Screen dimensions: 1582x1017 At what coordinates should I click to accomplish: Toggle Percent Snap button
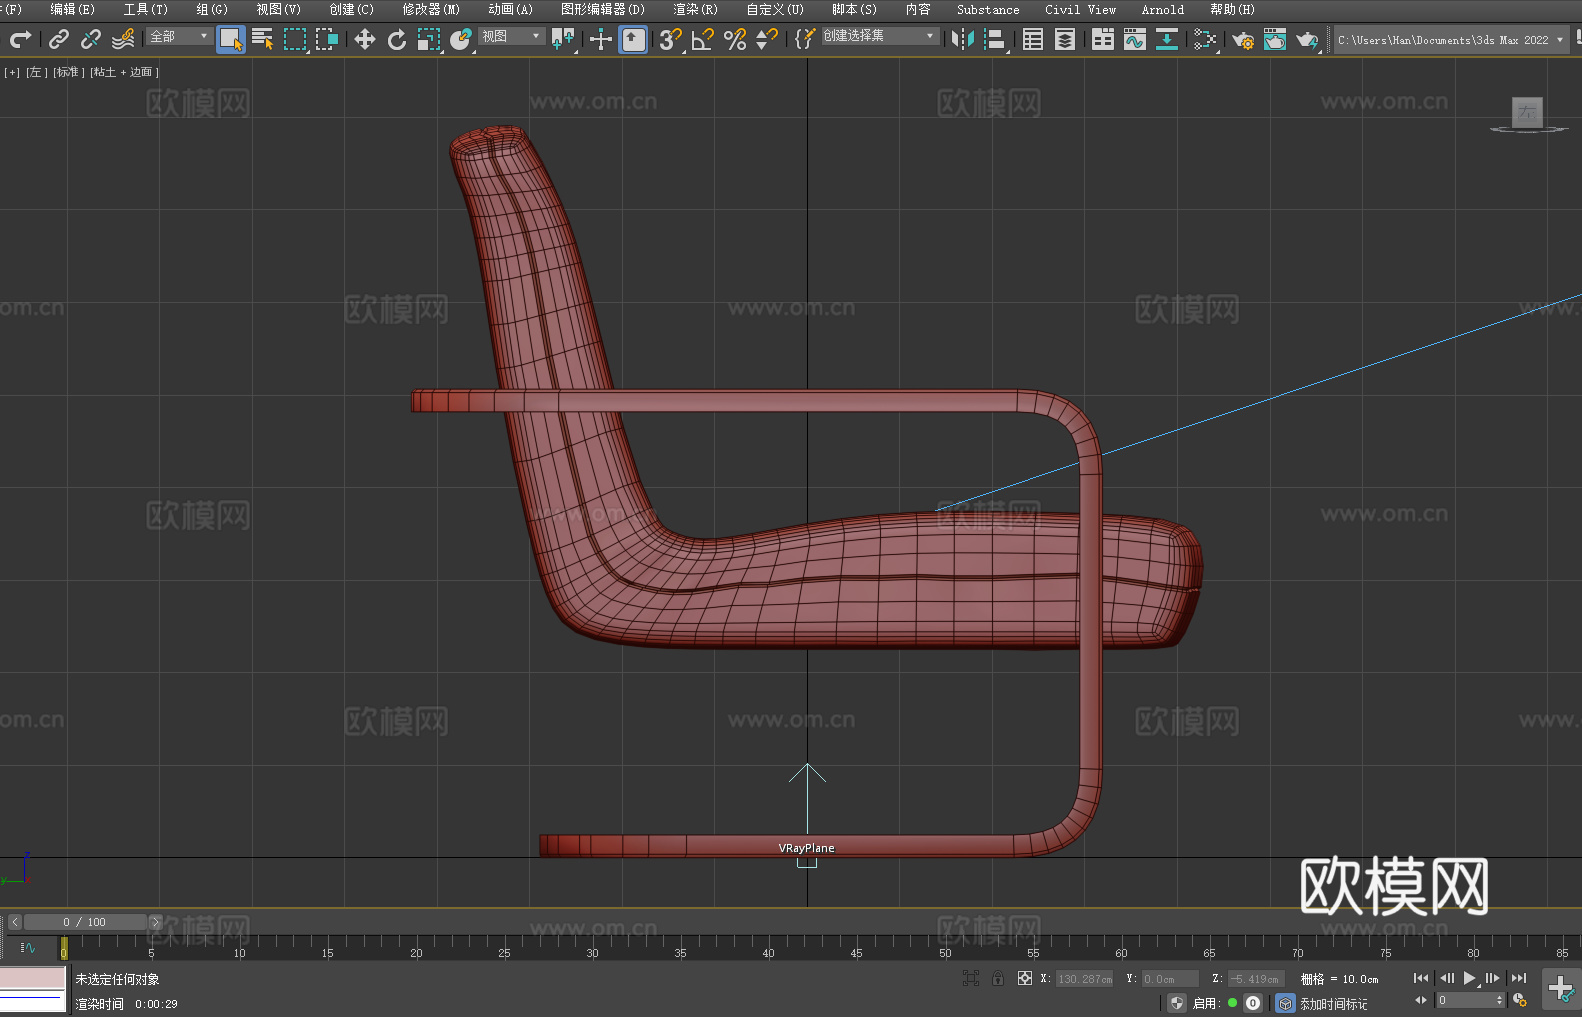735,39
